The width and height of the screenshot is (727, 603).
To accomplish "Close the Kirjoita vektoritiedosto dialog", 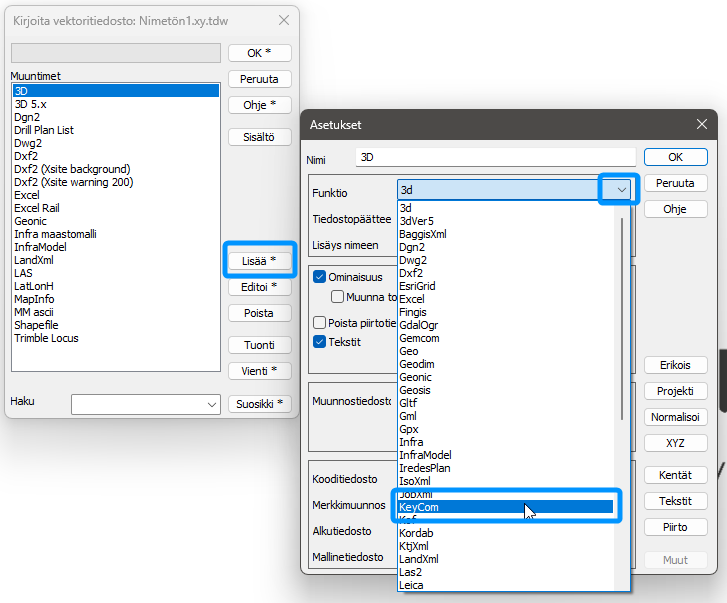I will click(x=284, y=20).
